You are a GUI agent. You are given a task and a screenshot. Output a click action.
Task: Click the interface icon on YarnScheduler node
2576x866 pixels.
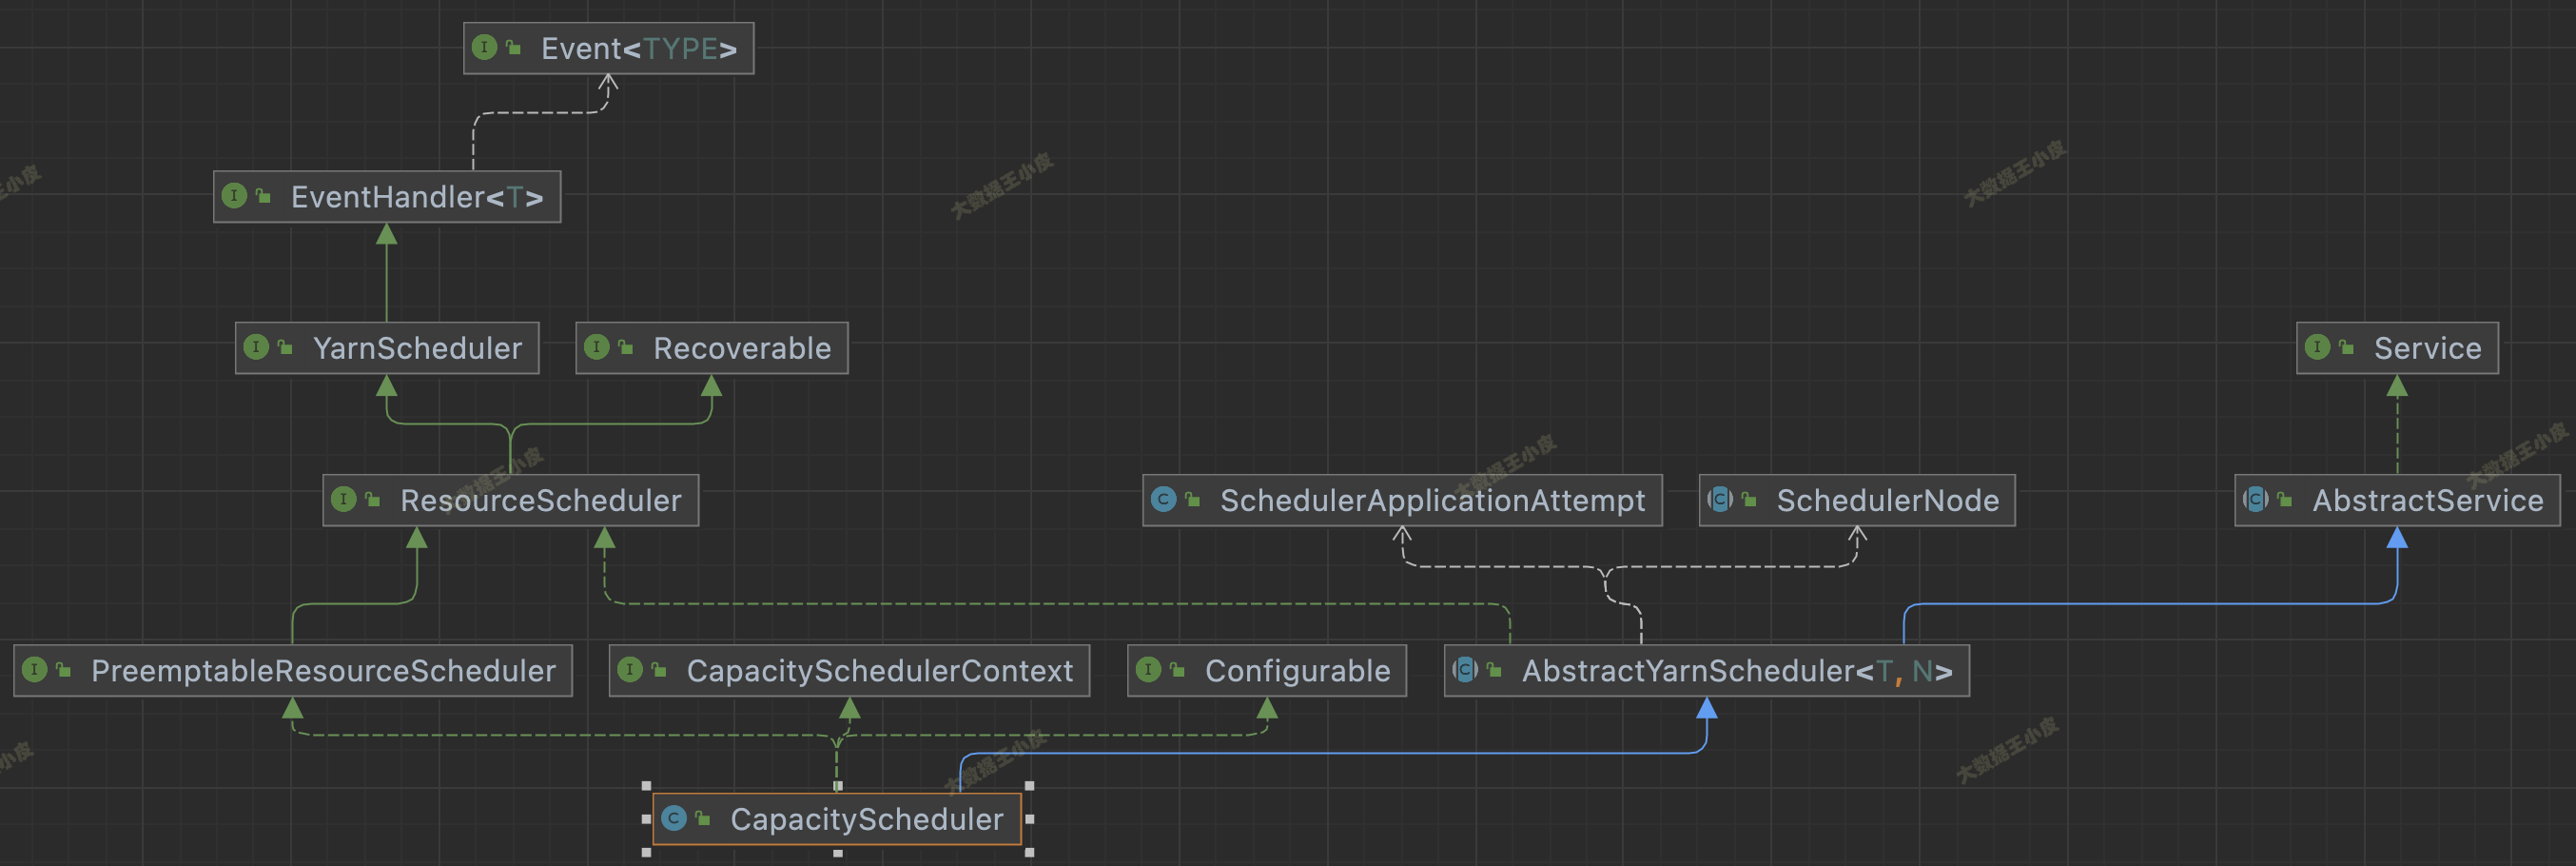click(256, 347)
